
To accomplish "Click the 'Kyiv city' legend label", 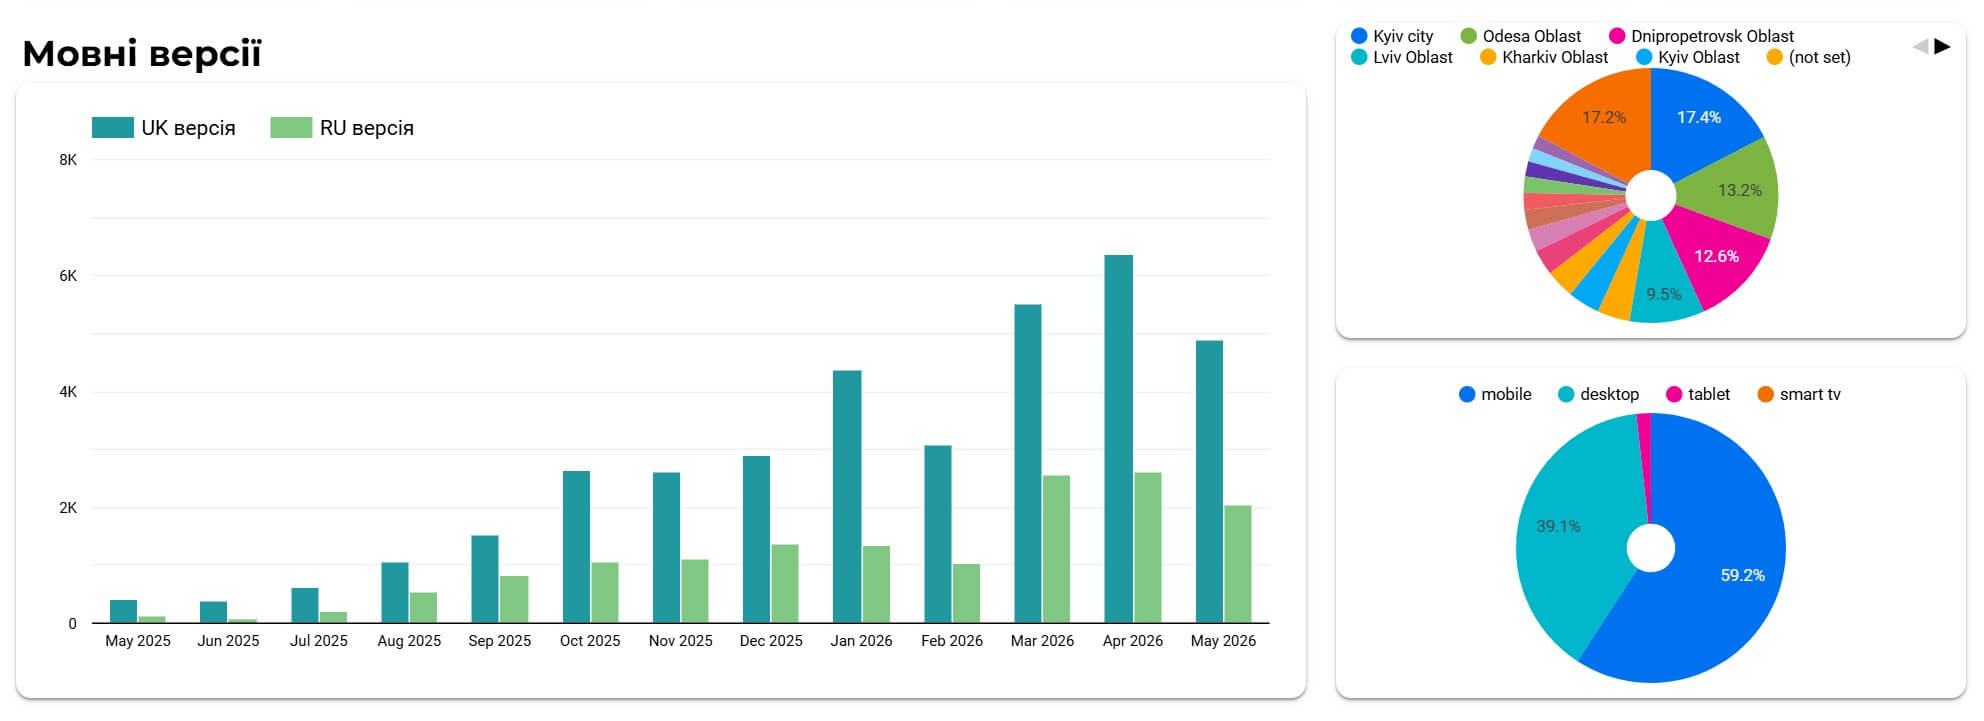I will pyautogui.click(x=1403, y=36).
